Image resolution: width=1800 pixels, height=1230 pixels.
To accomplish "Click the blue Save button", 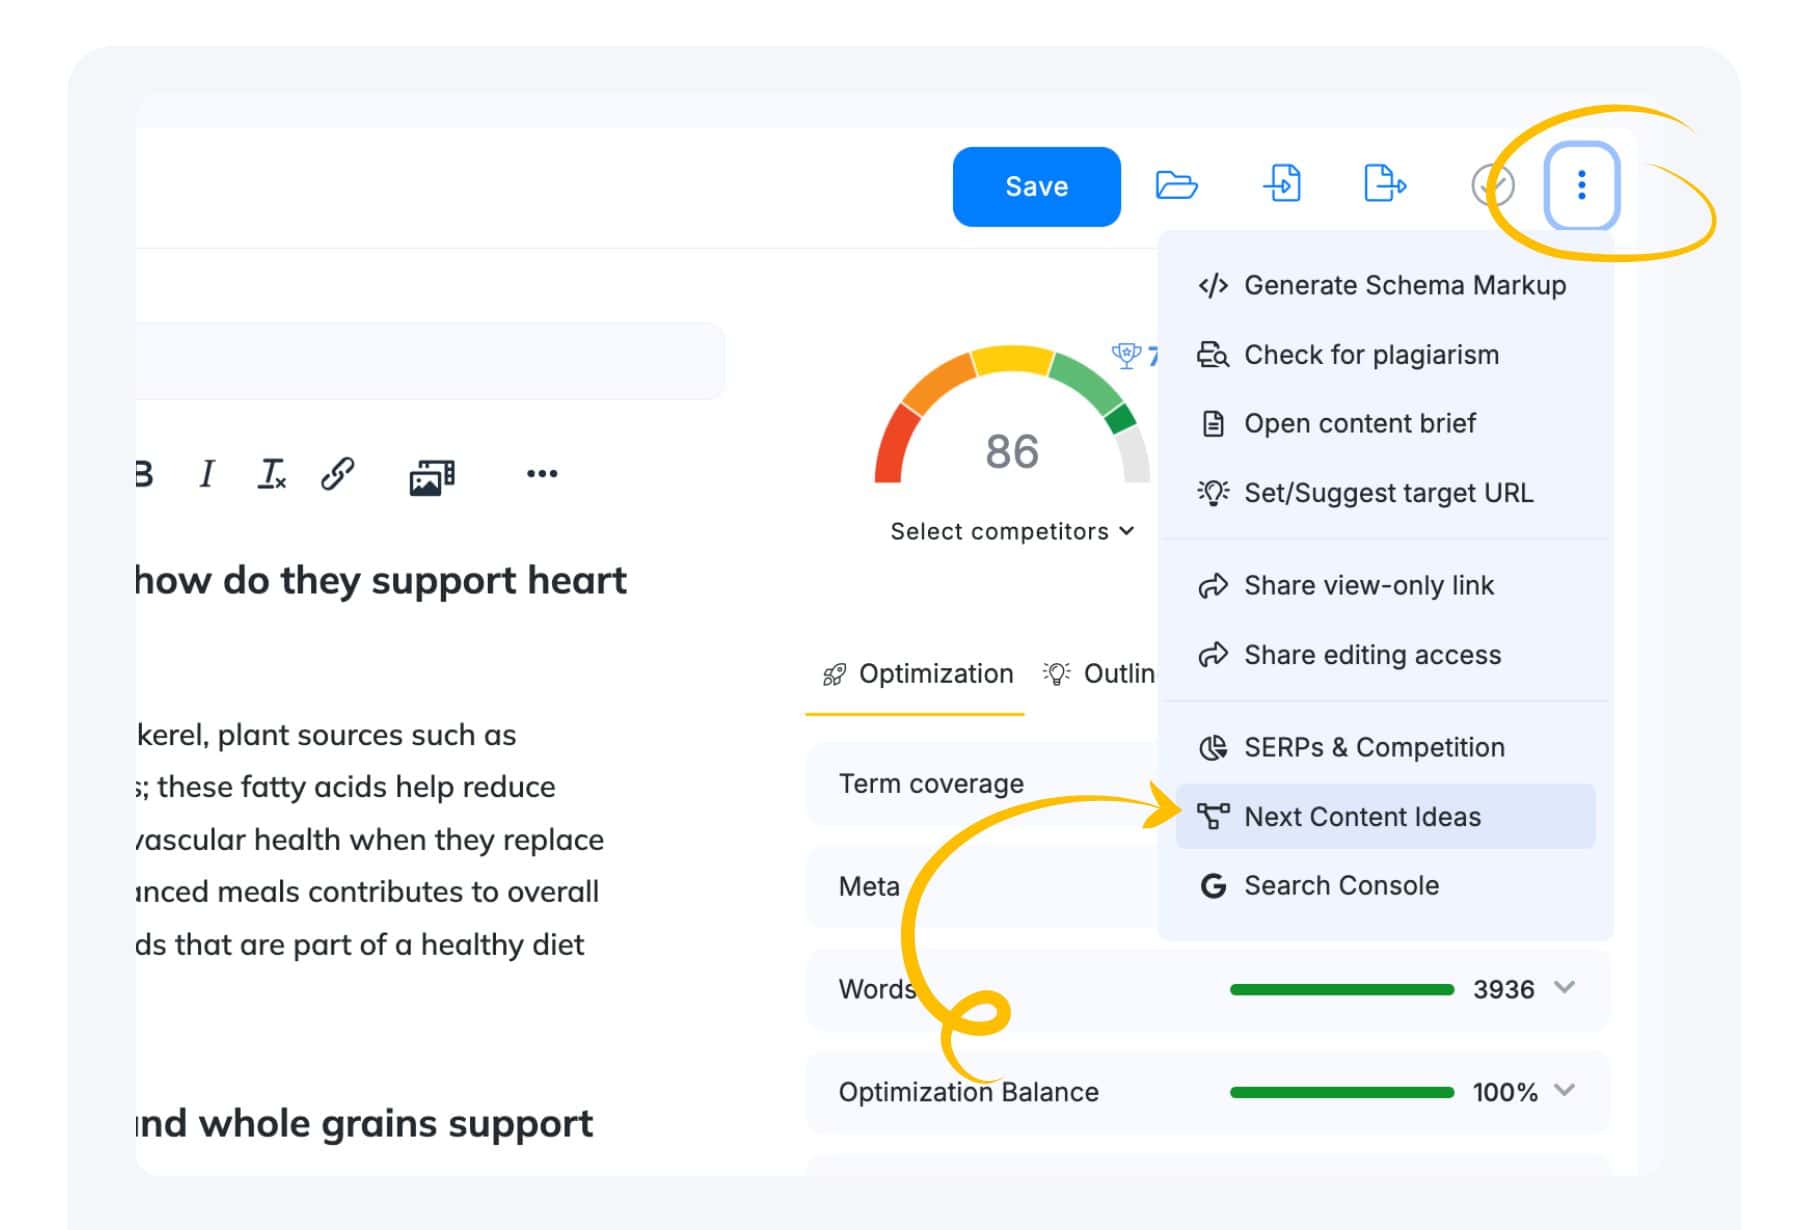I will 1036,186.
